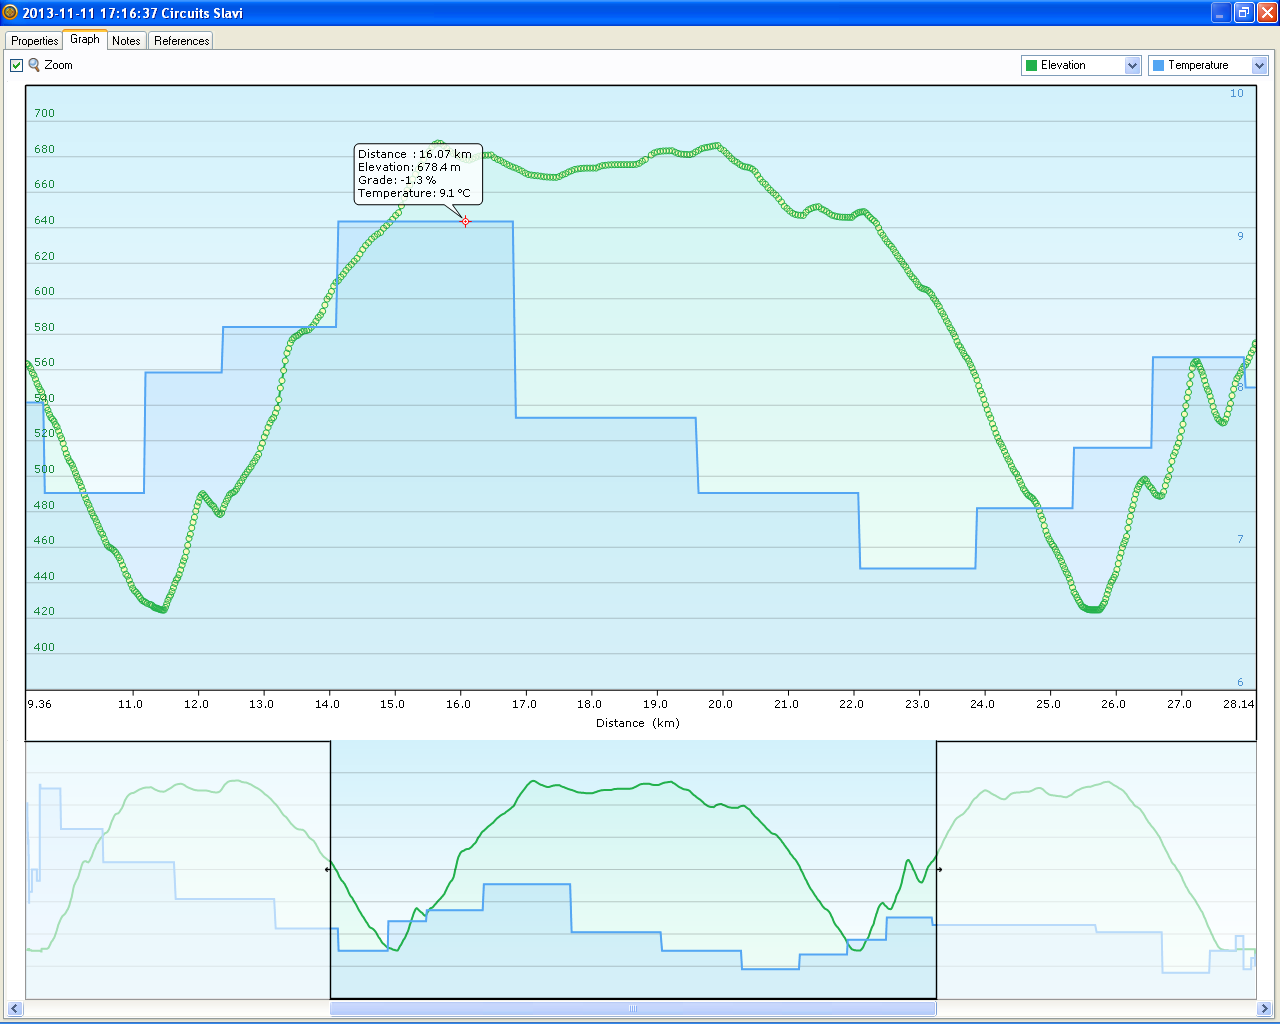Minimize the Circuits Slavi window
Viewport: 1280px width, 1024px height.
coord(1221,13)
